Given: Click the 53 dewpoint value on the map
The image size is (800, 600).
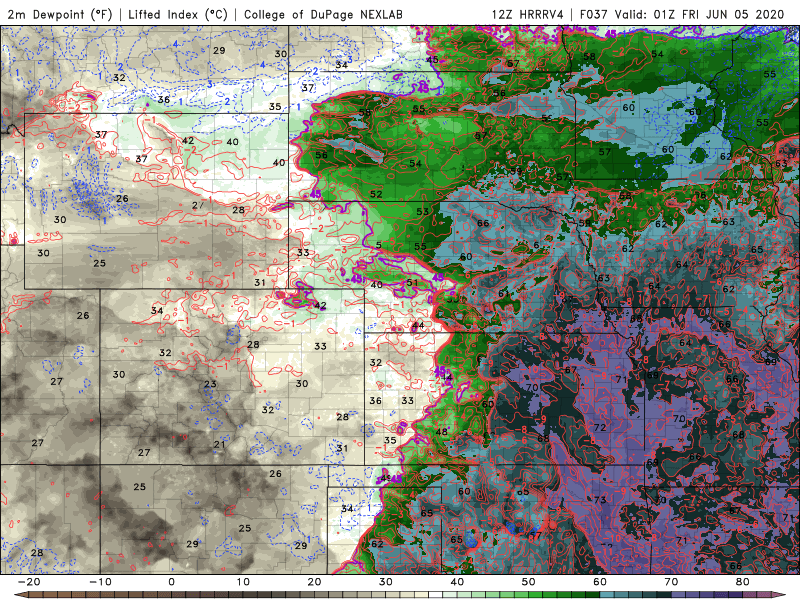Looking at the screenshot, I should point(422,211).
